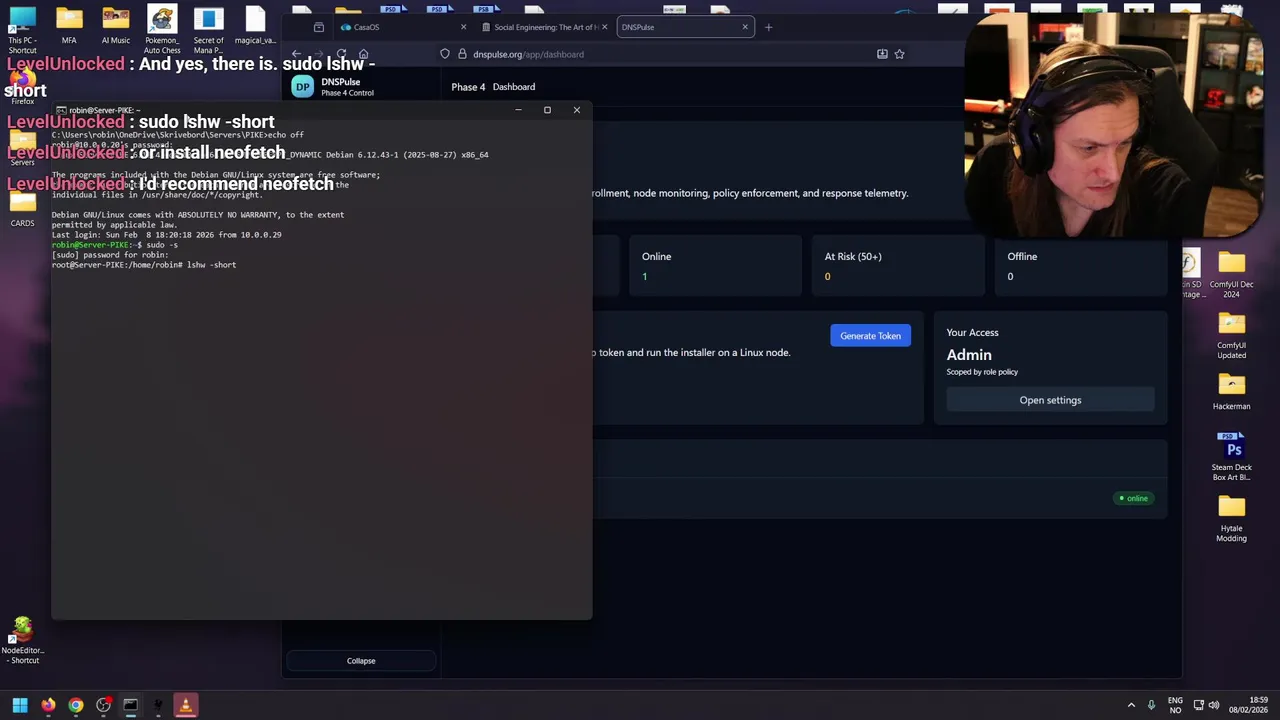
Task: Click the Online count card
Action: pos(714,266)
